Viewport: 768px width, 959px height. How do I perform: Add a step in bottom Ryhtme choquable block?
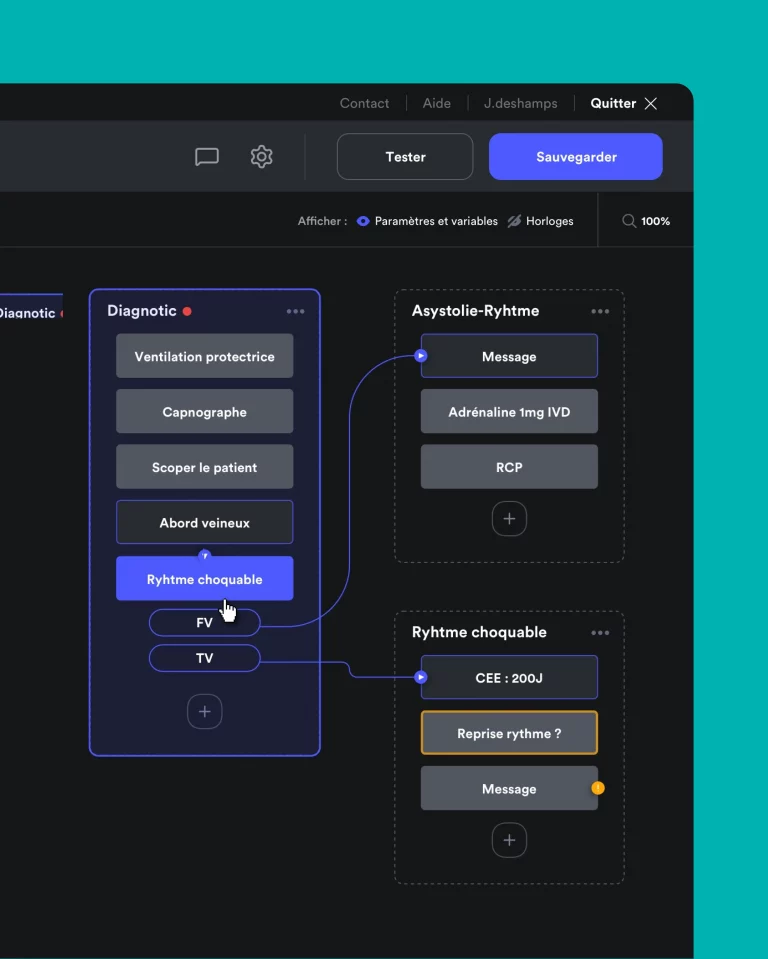click(509, 841)
